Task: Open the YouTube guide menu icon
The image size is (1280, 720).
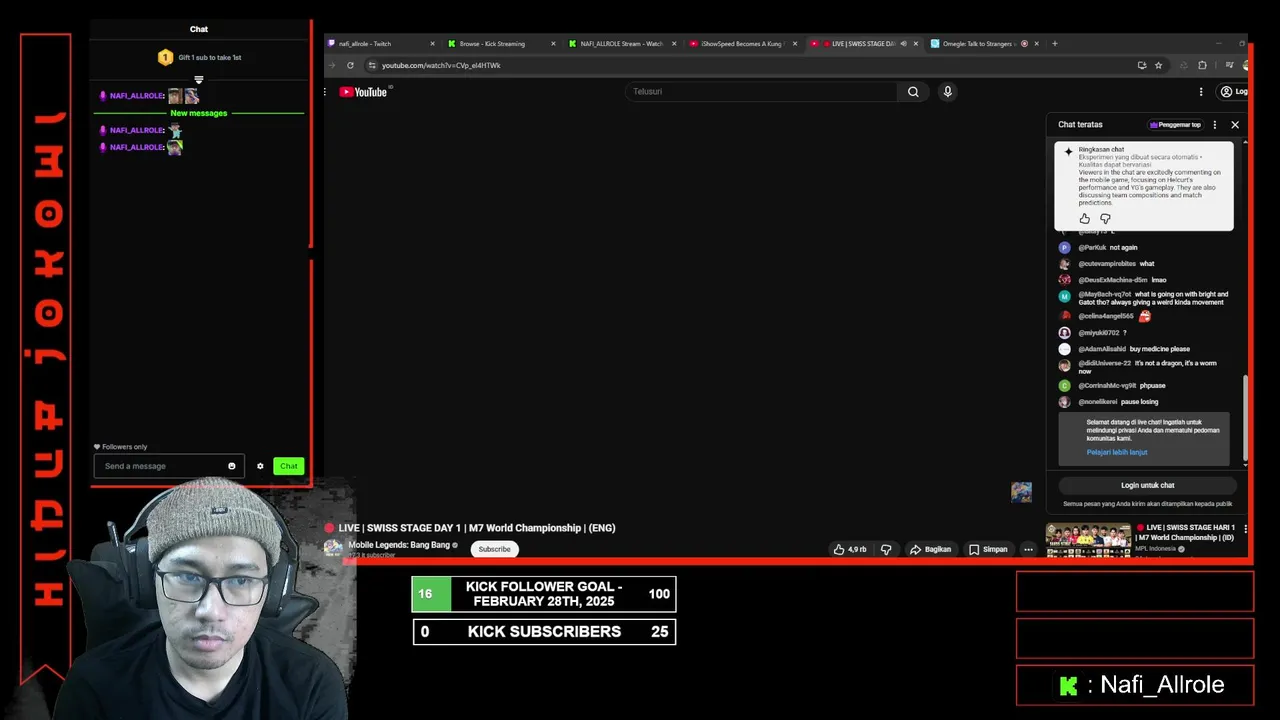Action: (324, 92)
